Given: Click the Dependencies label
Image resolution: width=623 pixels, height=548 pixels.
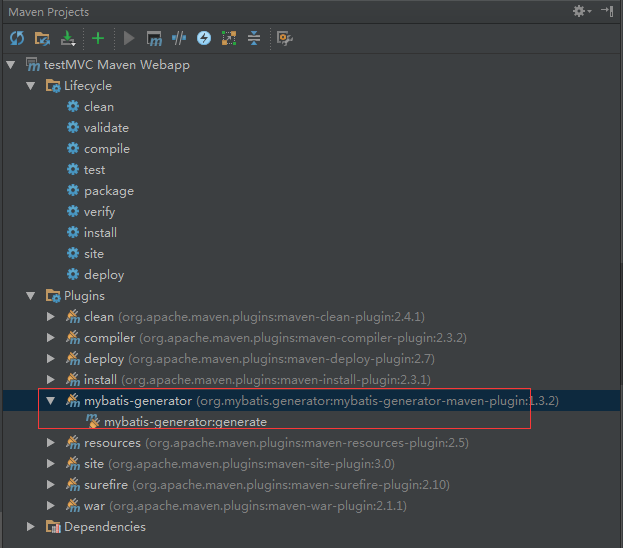Looking at the screenshot, I should (105, 527).
